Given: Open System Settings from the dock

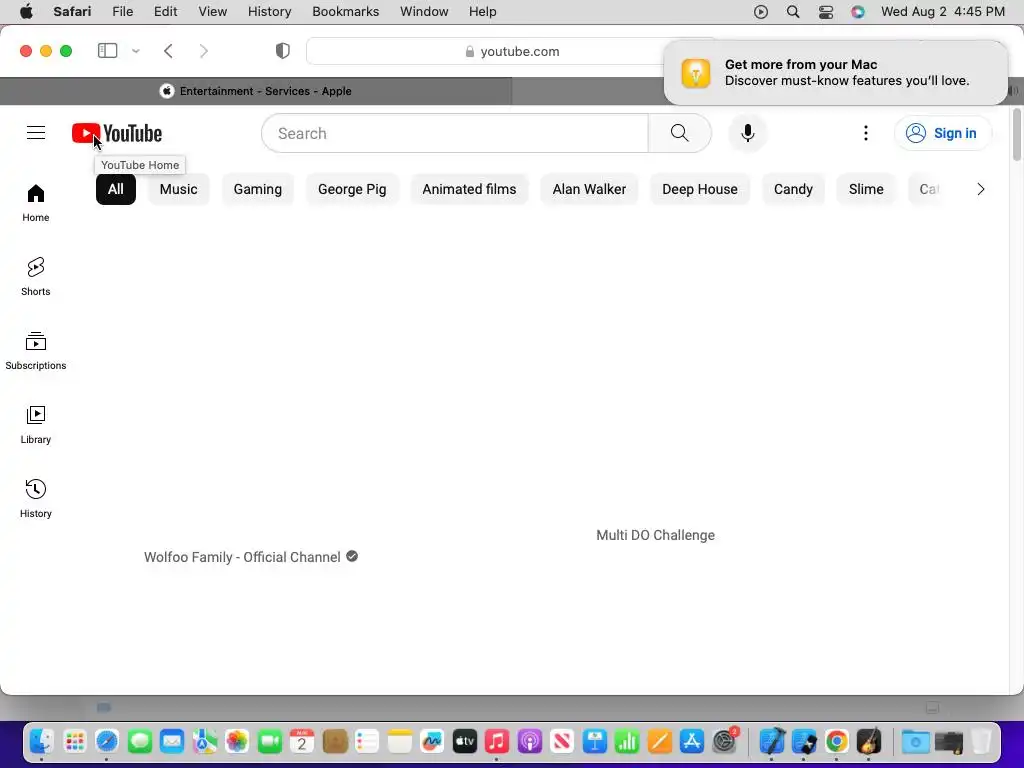Looking at the screenshot, I should [x=725, y=742].
